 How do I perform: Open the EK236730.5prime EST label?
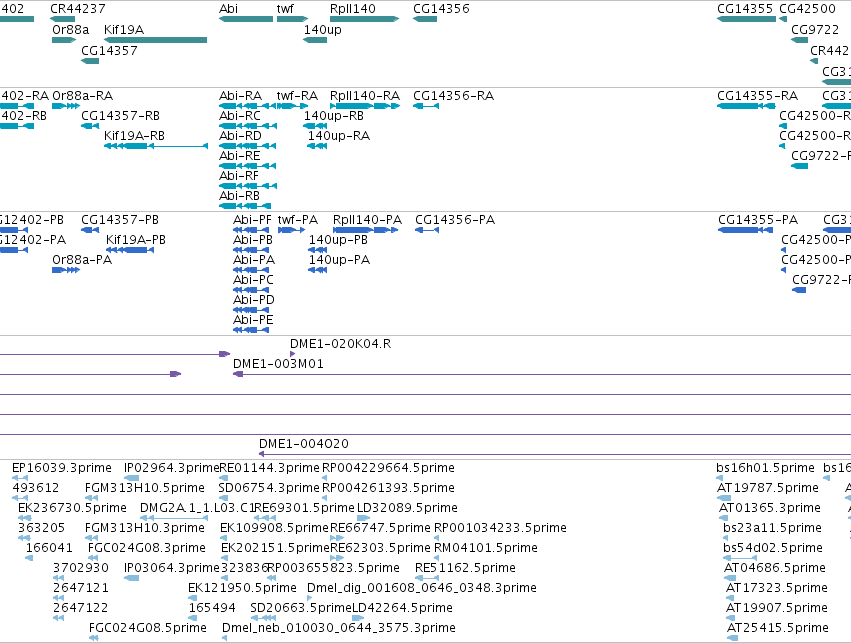(72, 508)
